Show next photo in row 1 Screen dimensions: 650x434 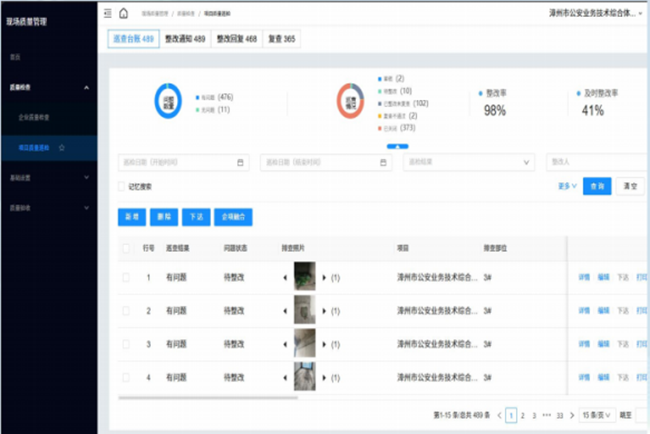click(x=324, y=278)
